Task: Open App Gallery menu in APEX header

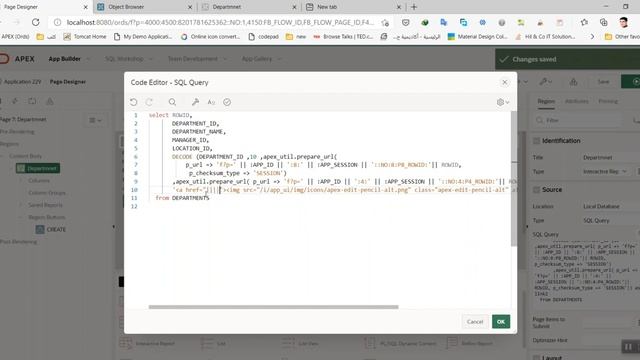Action: point(261,59)
